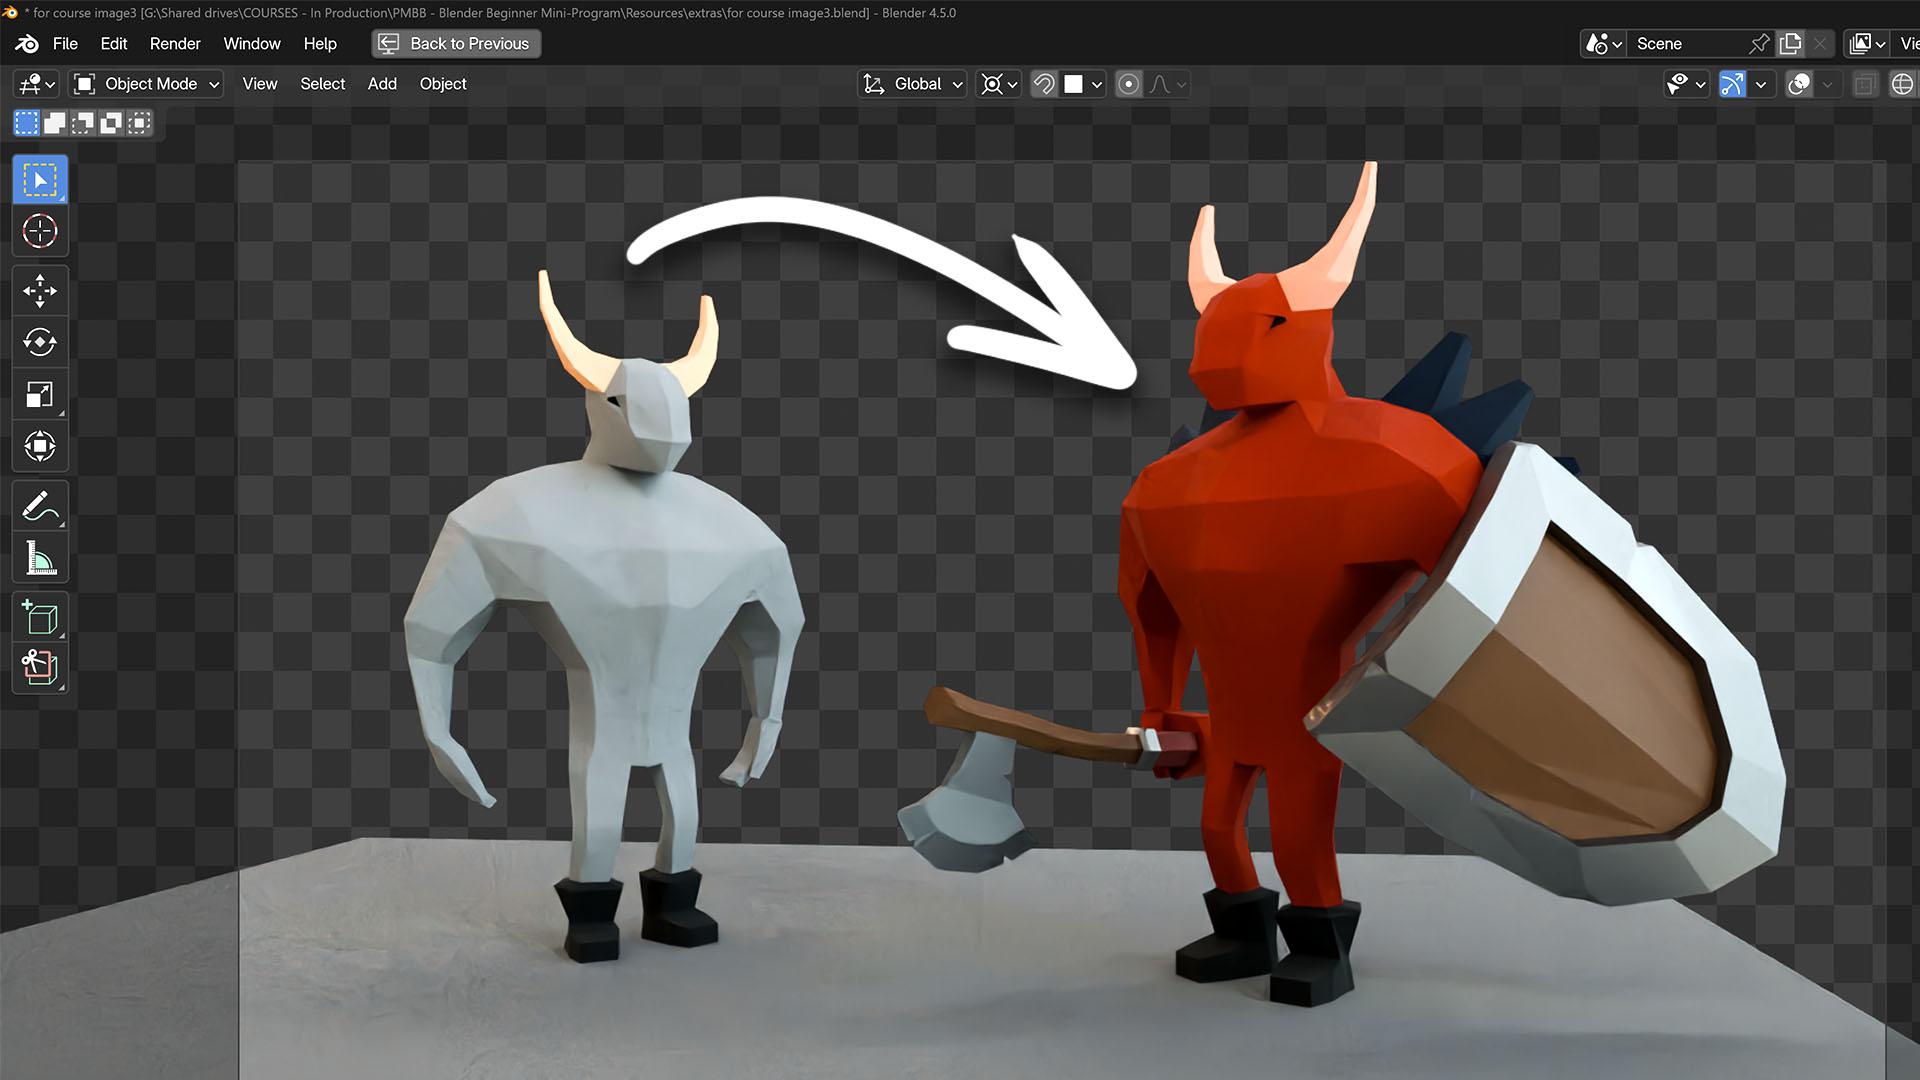Image resolution: width=1920 pixels, height=1080 pixels.
Task: Click the Scene name field
Action: point(1690,43)
